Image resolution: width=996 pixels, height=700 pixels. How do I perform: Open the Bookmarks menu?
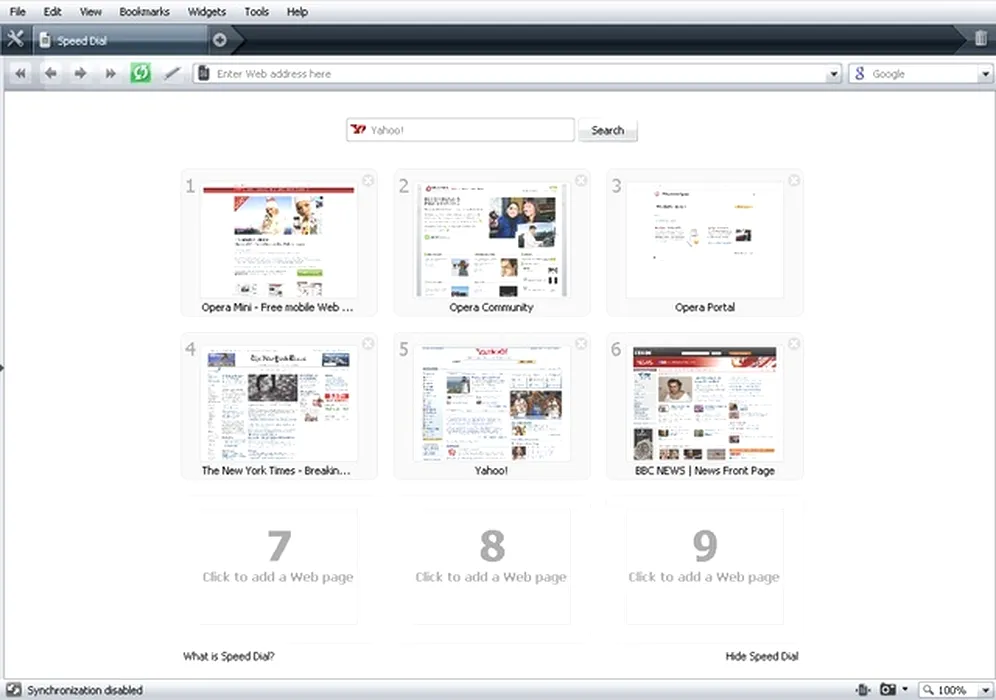[x=144, y=11]
